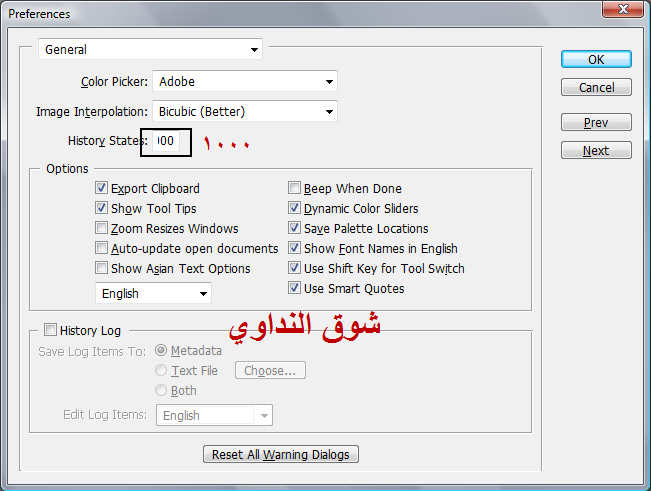Enable the History Log checkbox

pos(51,330)
